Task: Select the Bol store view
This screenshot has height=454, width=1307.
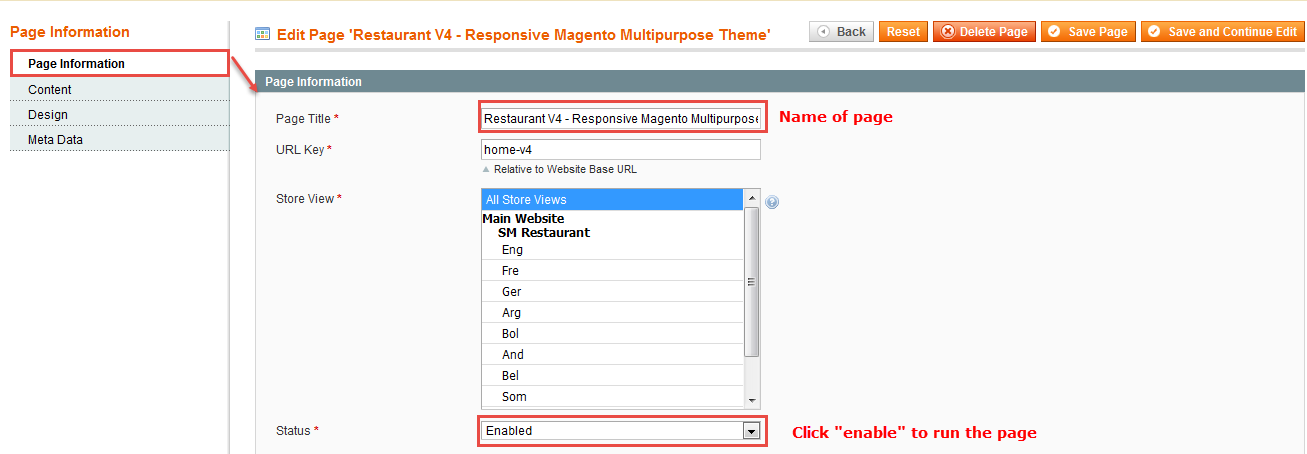Action: point(613,334)
